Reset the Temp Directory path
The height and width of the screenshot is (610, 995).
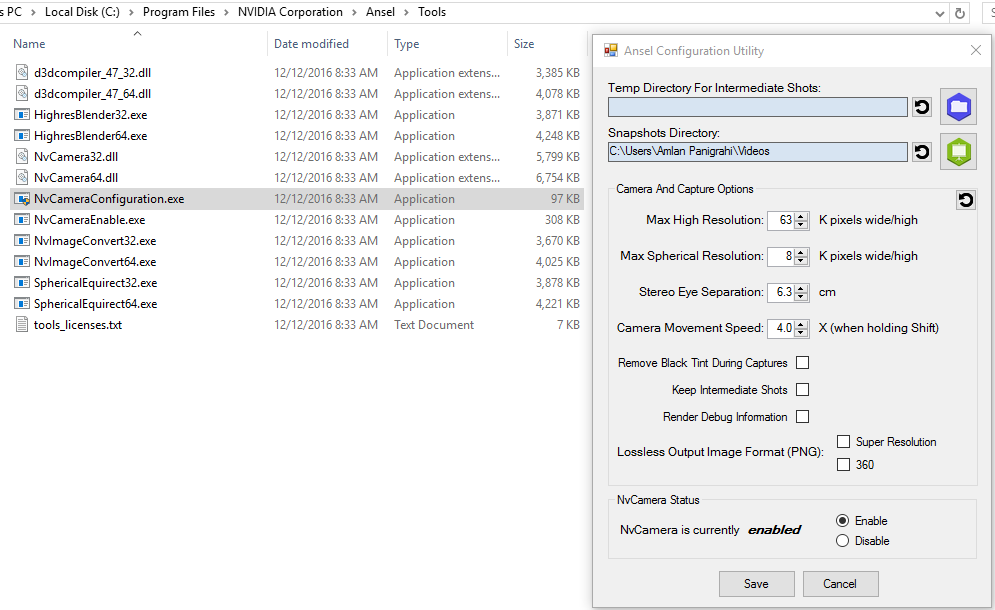922,107
